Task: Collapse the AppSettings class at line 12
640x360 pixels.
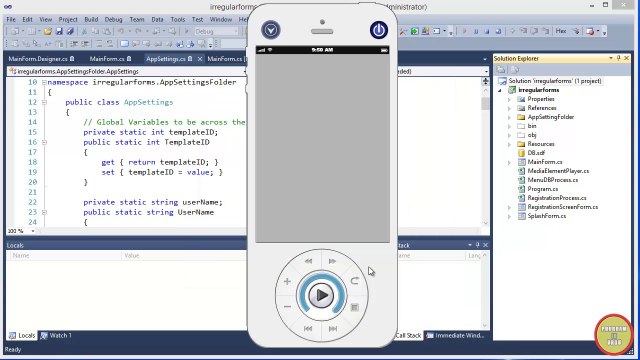Action: (44, 102)
